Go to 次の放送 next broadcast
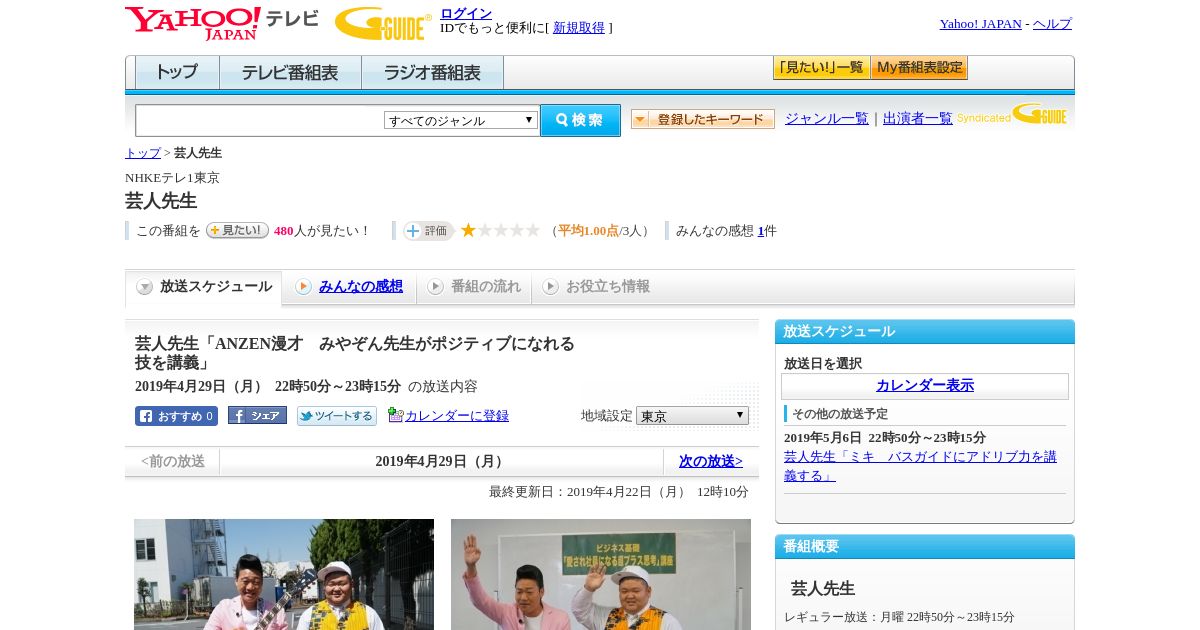The width and height of the screenshot is (1200, 630). pyautogui.click(x=711, y=461)
